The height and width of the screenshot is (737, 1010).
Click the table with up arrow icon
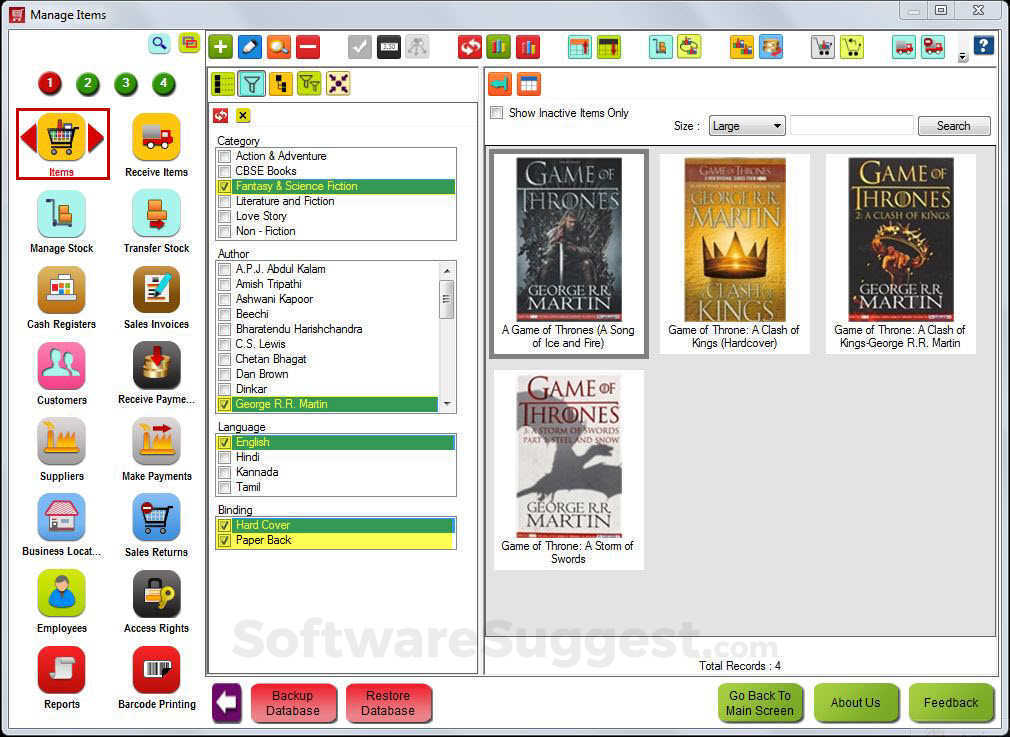(x=580, y=47)
